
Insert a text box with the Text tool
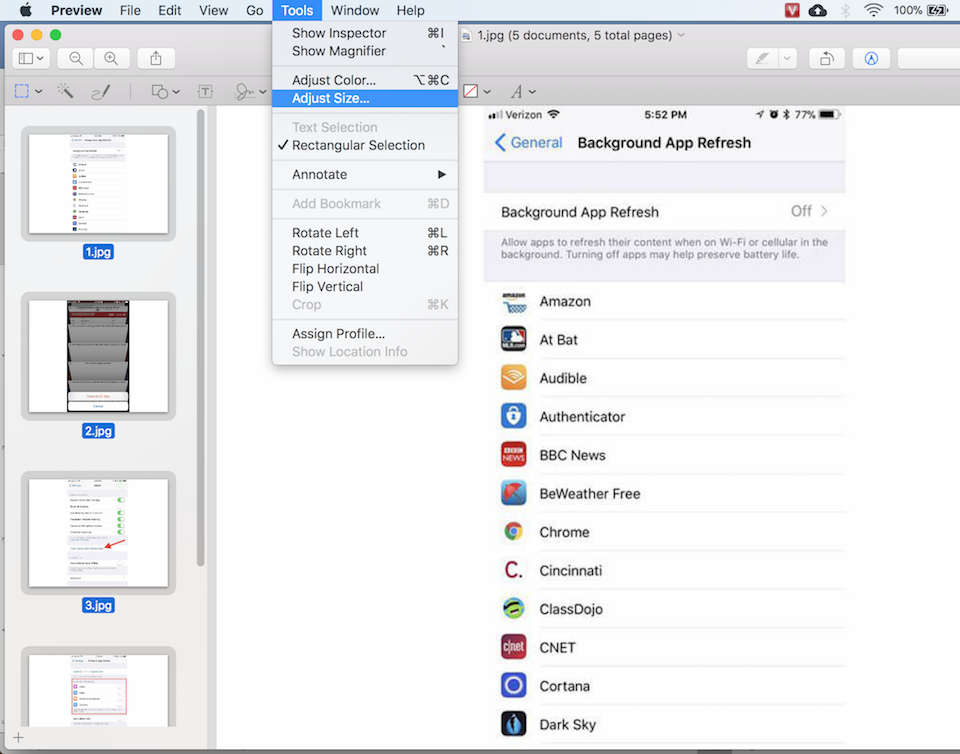pyautogui.click(x=205, y=91)
